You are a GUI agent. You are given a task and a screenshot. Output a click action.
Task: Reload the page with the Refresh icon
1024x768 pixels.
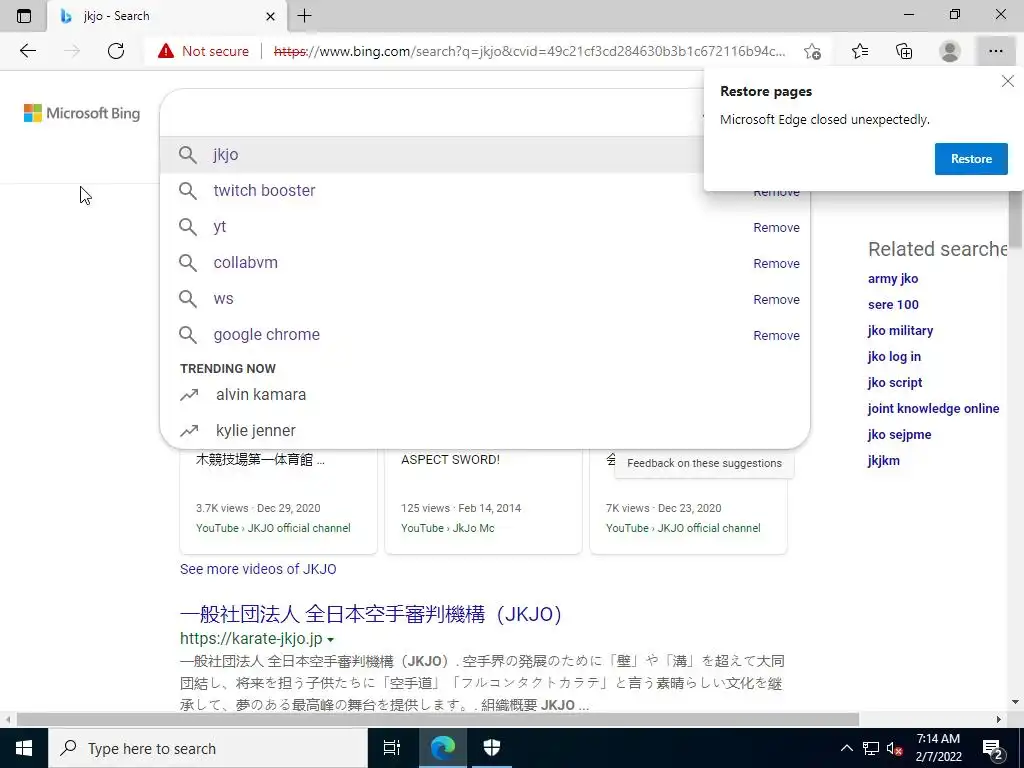click(116, 51)
